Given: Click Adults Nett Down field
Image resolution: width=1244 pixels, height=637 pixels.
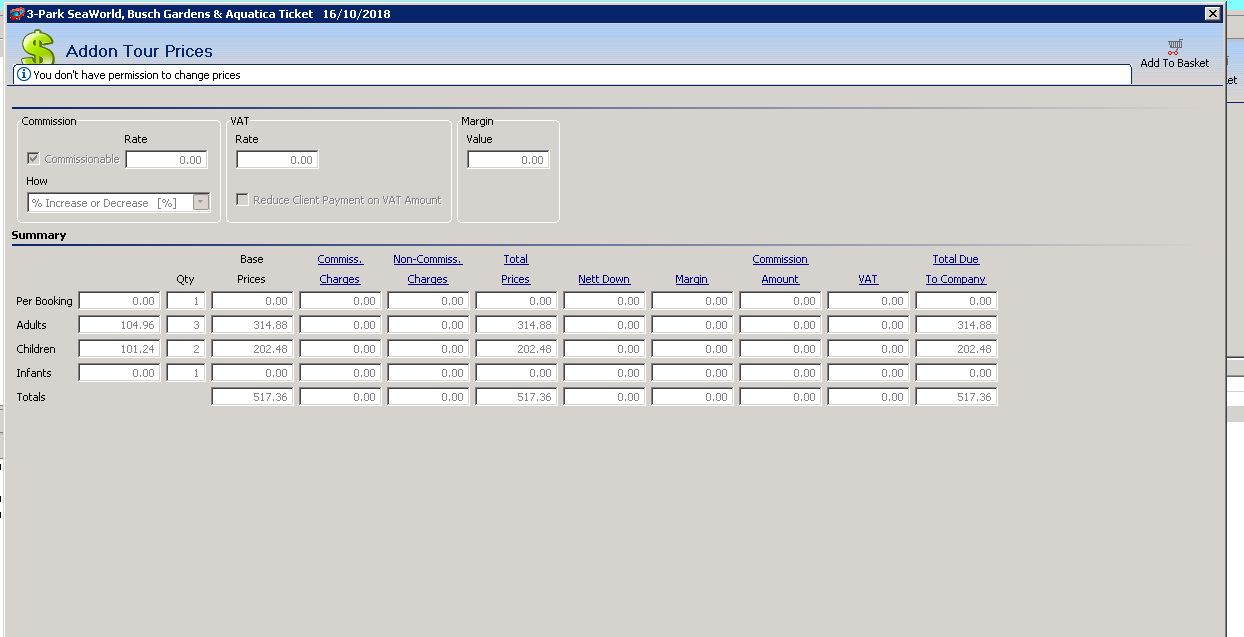Looking at the screenshot, I should click(604, 325).
